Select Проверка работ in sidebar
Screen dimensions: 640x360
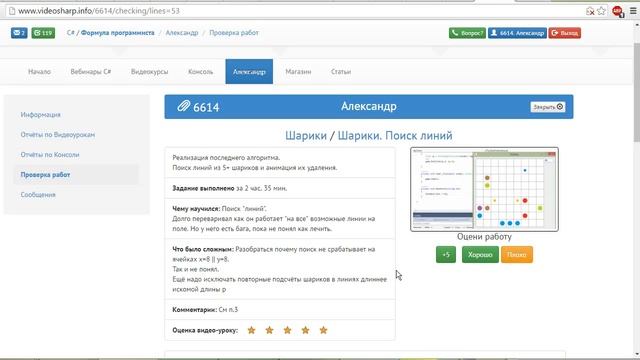(x=45, y=175)
